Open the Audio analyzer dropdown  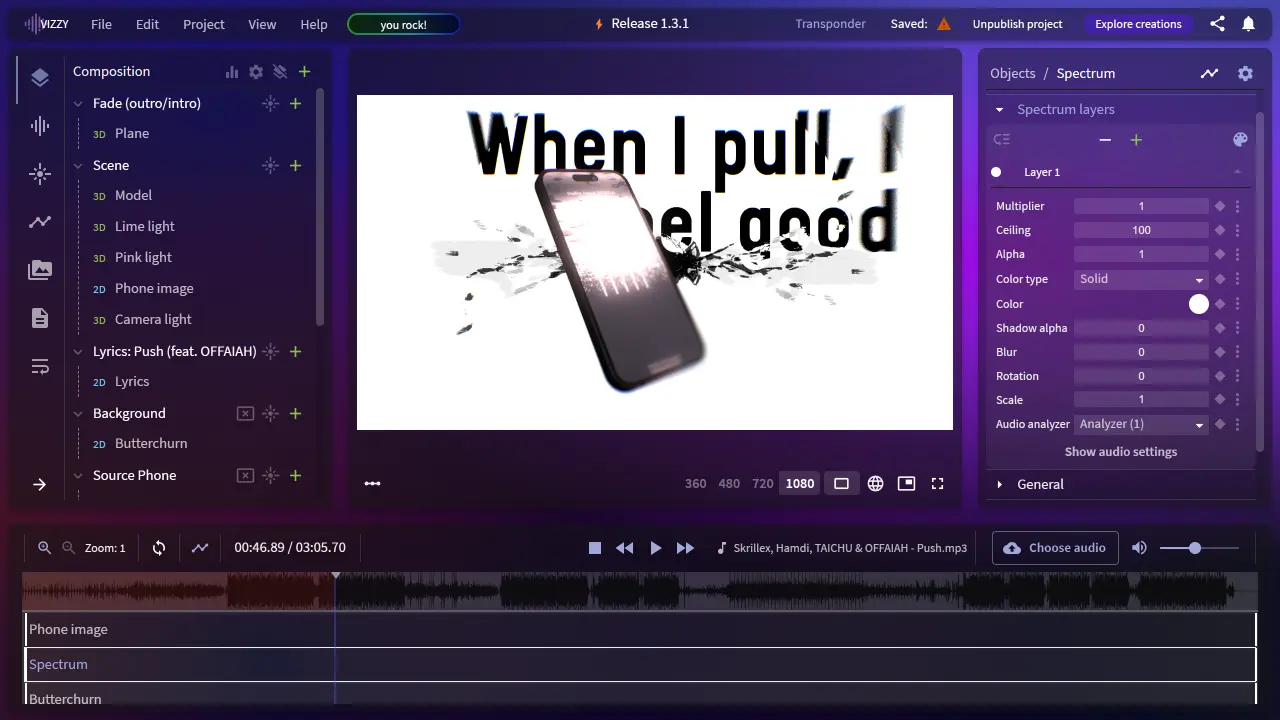tap(1140, 424)
